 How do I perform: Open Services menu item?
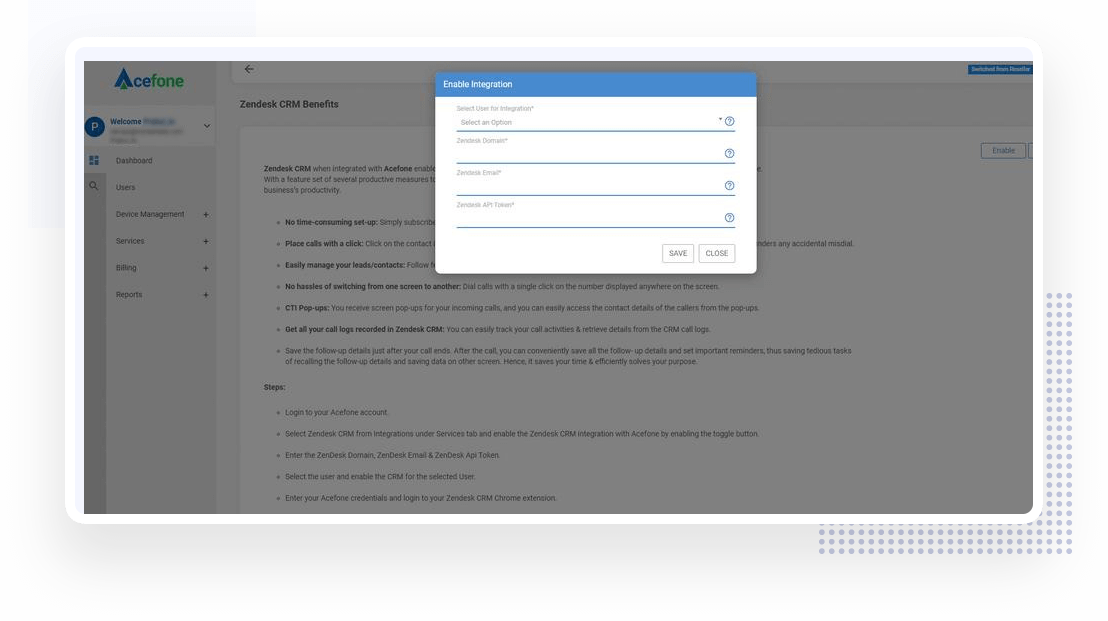click(130, 241)
